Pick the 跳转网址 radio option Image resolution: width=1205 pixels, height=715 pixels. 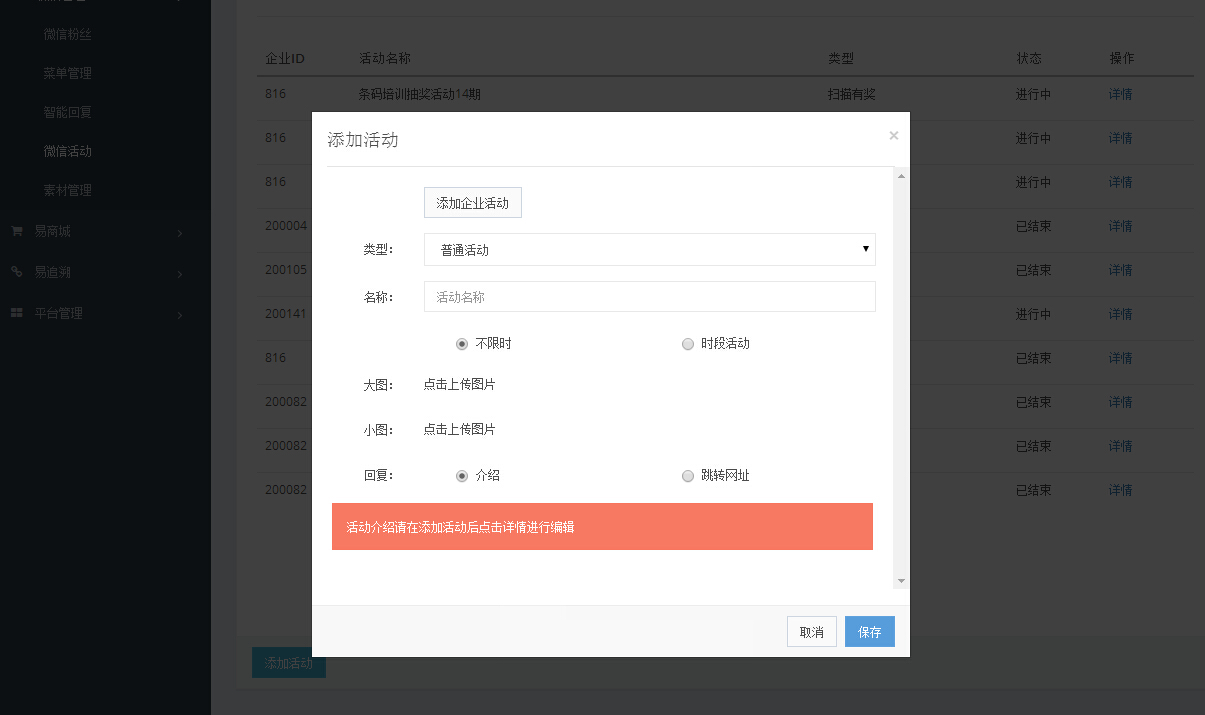[x=687, y=476]
